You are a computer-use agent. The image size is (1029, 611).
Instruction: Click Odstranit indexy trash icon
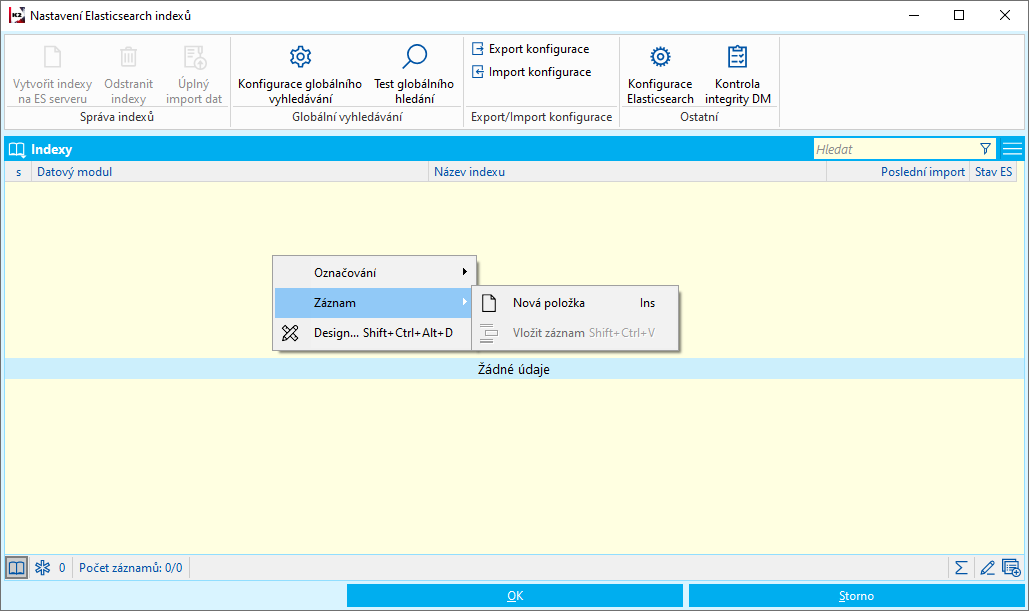click(x=129, y=57)
